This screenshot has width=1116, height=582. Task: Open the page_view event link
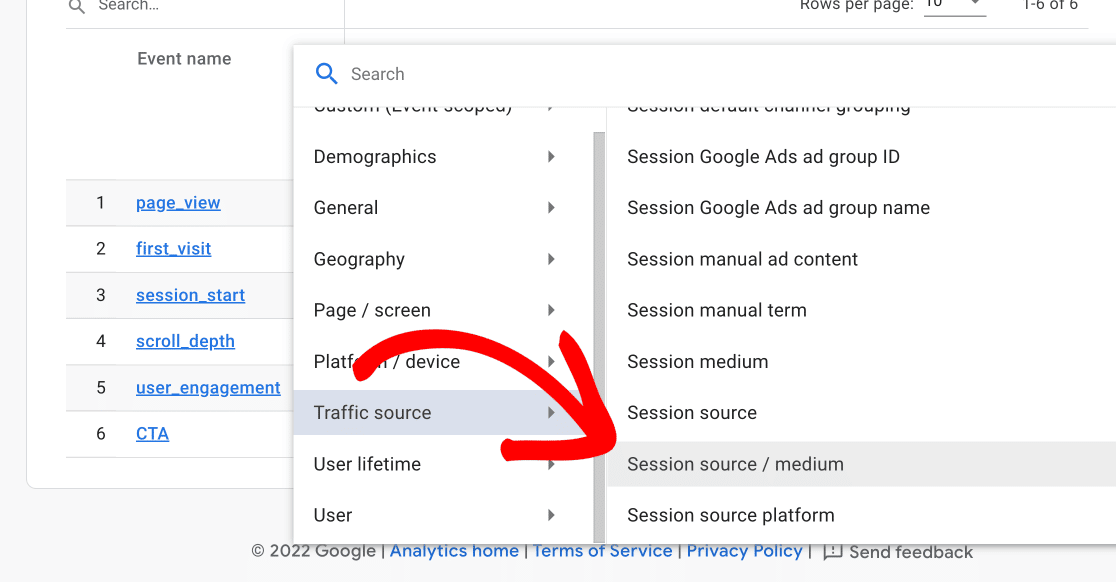pos(178,203)
